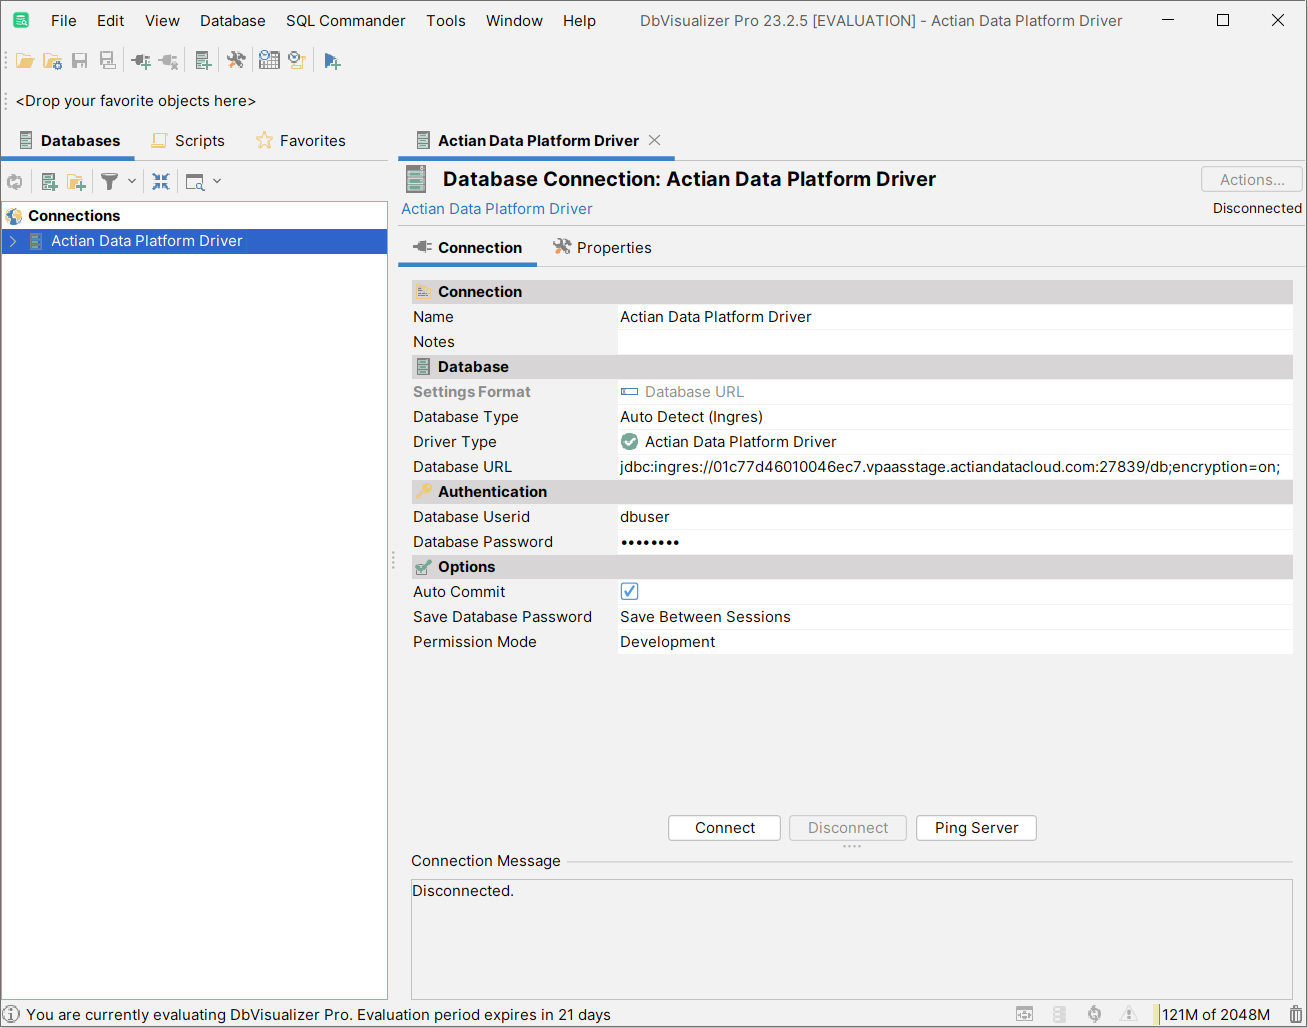The width and height of the screenshot is (1308, 1028).
Task: Open the show objects view dropdown arrow
Action: click(x=217, y=182)
